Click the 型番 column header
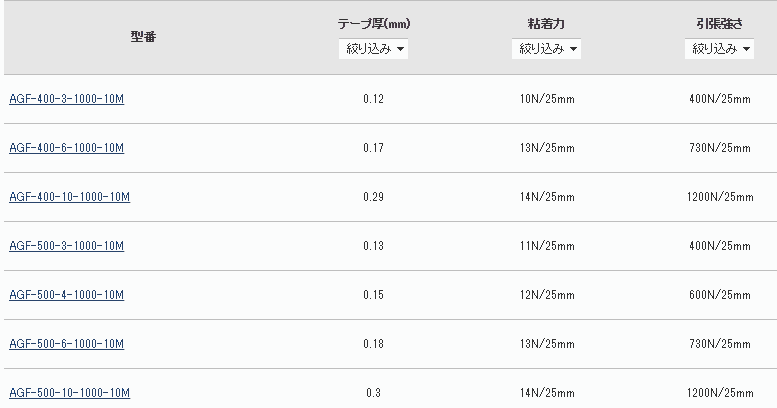 click(142, 36)
